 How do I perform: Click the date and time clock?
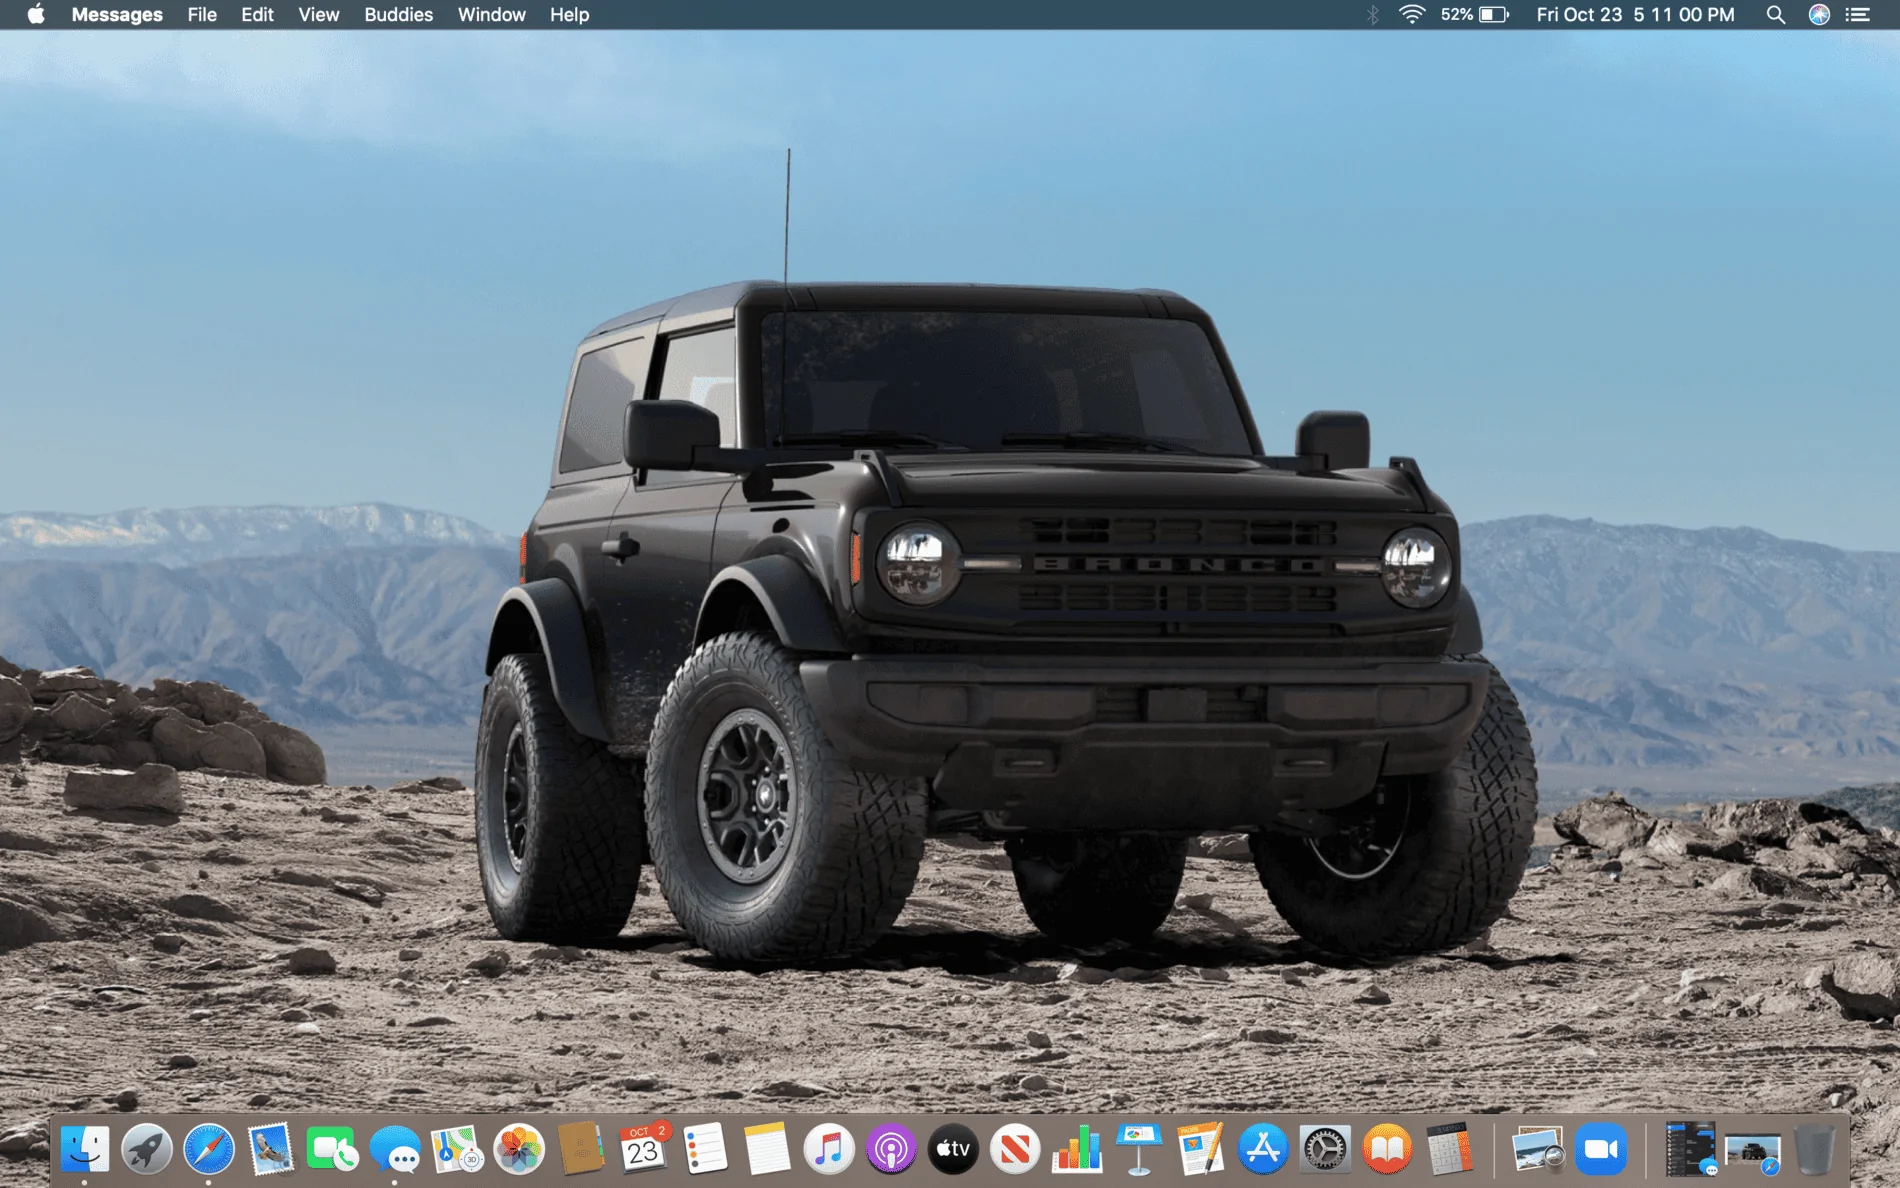[1635, 14]
